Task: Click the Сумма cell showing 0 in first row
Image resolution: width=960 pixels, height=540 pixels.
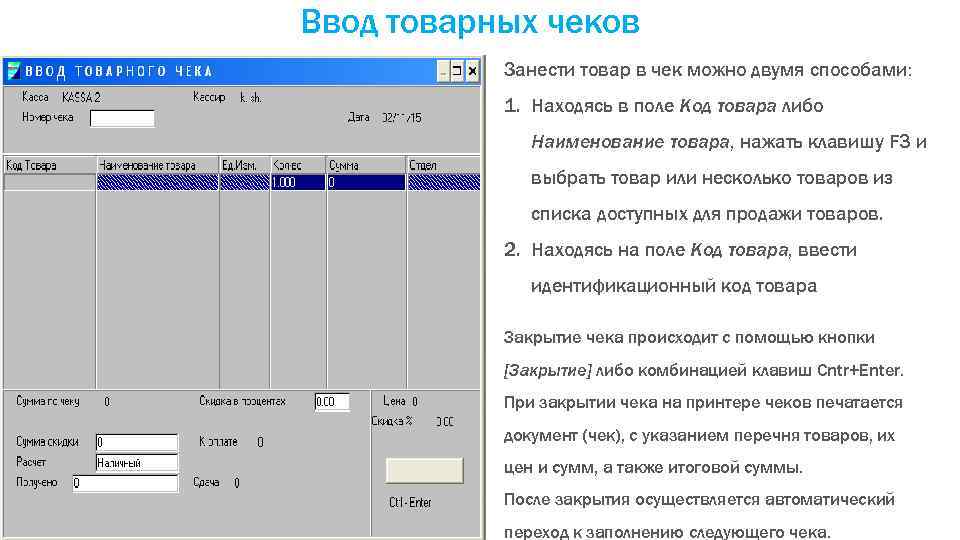Action: tap(366, 182)
